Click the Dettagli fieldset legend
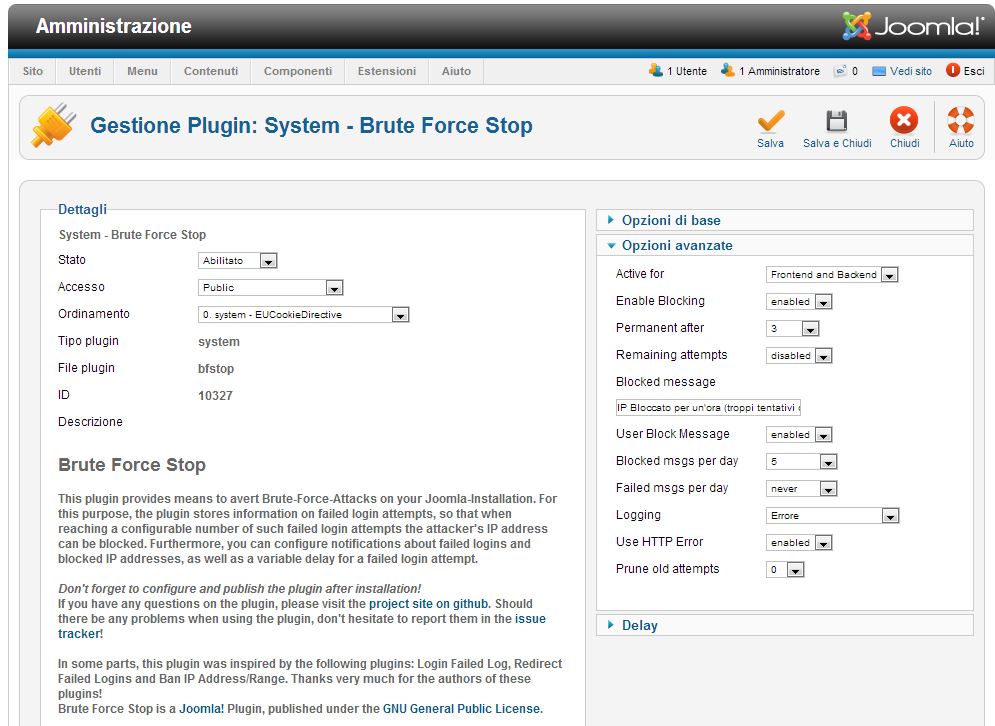This screenshot has height=726, width=995. (82, 209)
